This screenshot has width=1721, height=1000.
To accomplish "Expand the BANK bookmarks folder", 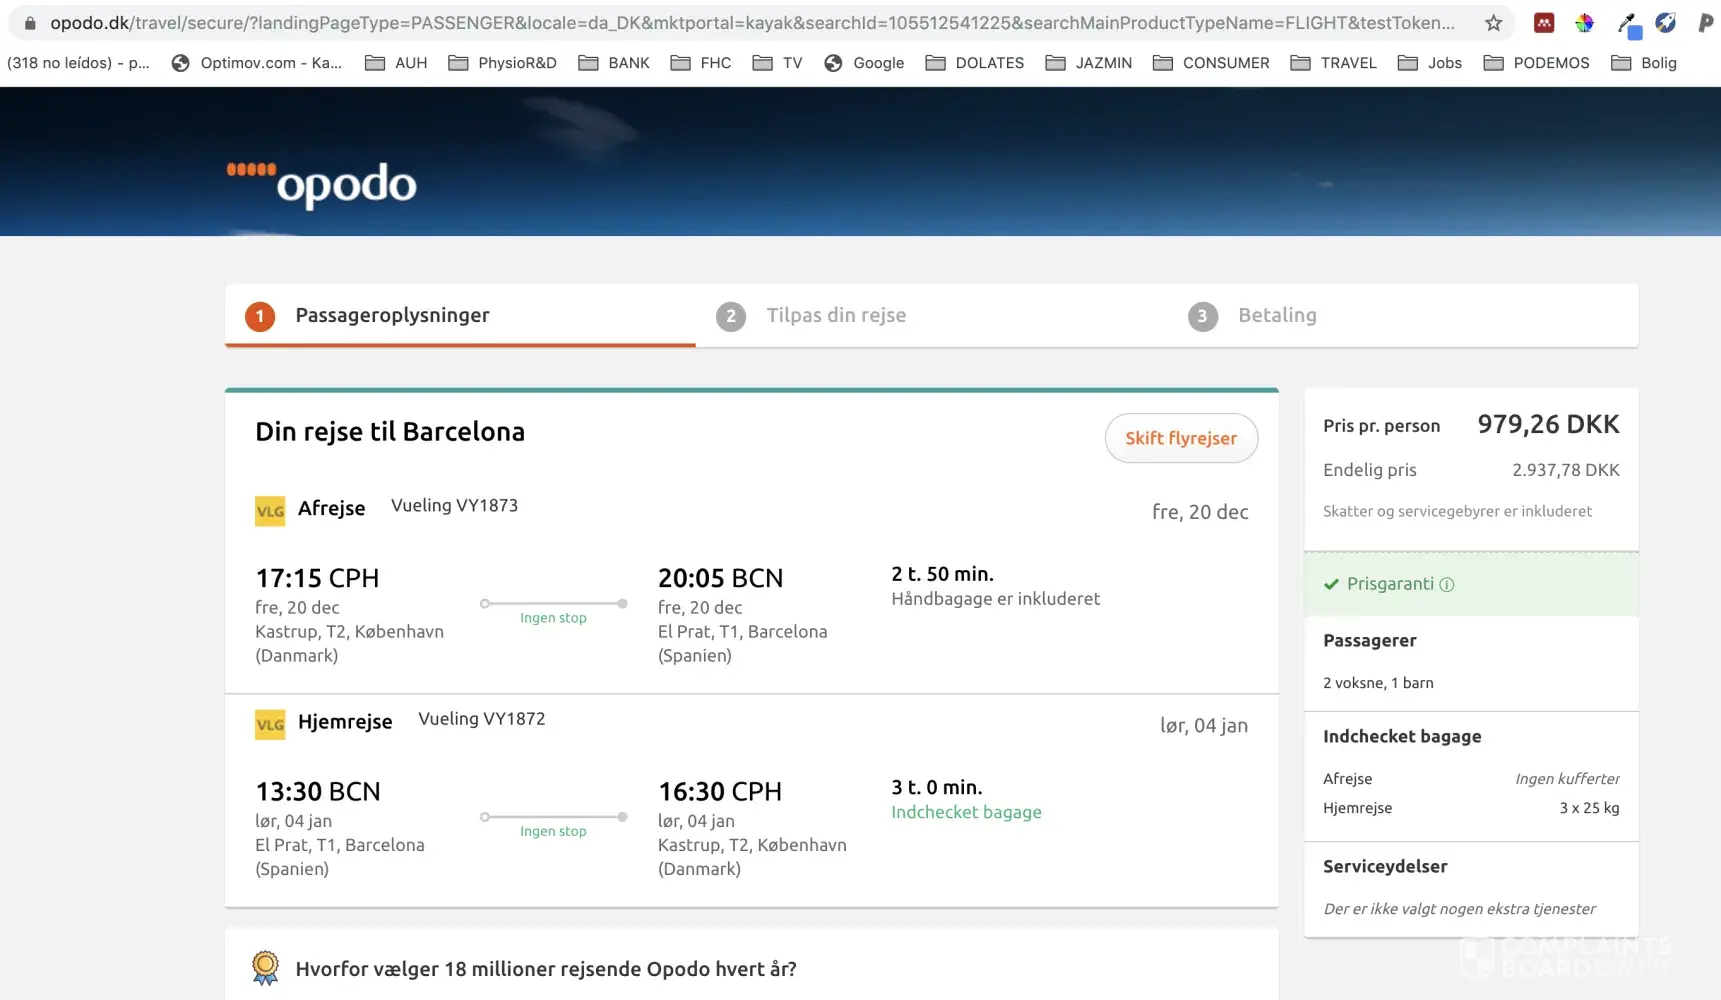I will coord(614,63).
